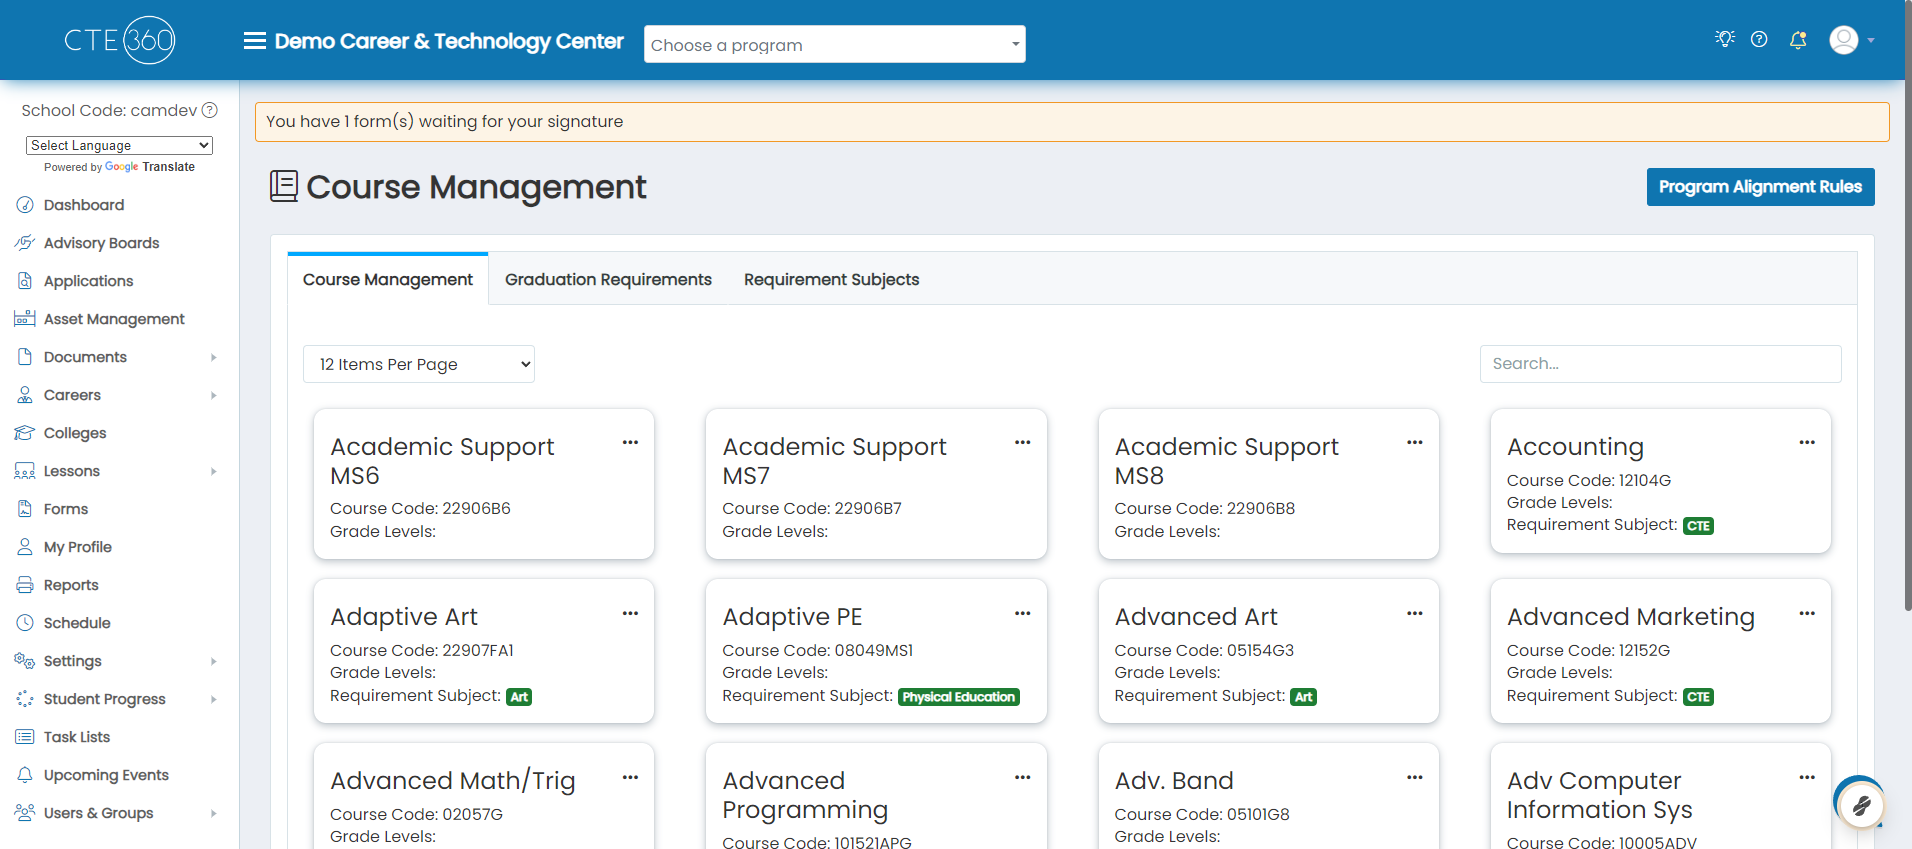
Task: Expand Student Progress submenu in sidebar
Action: pyautogui.click(x=213, y=699)
